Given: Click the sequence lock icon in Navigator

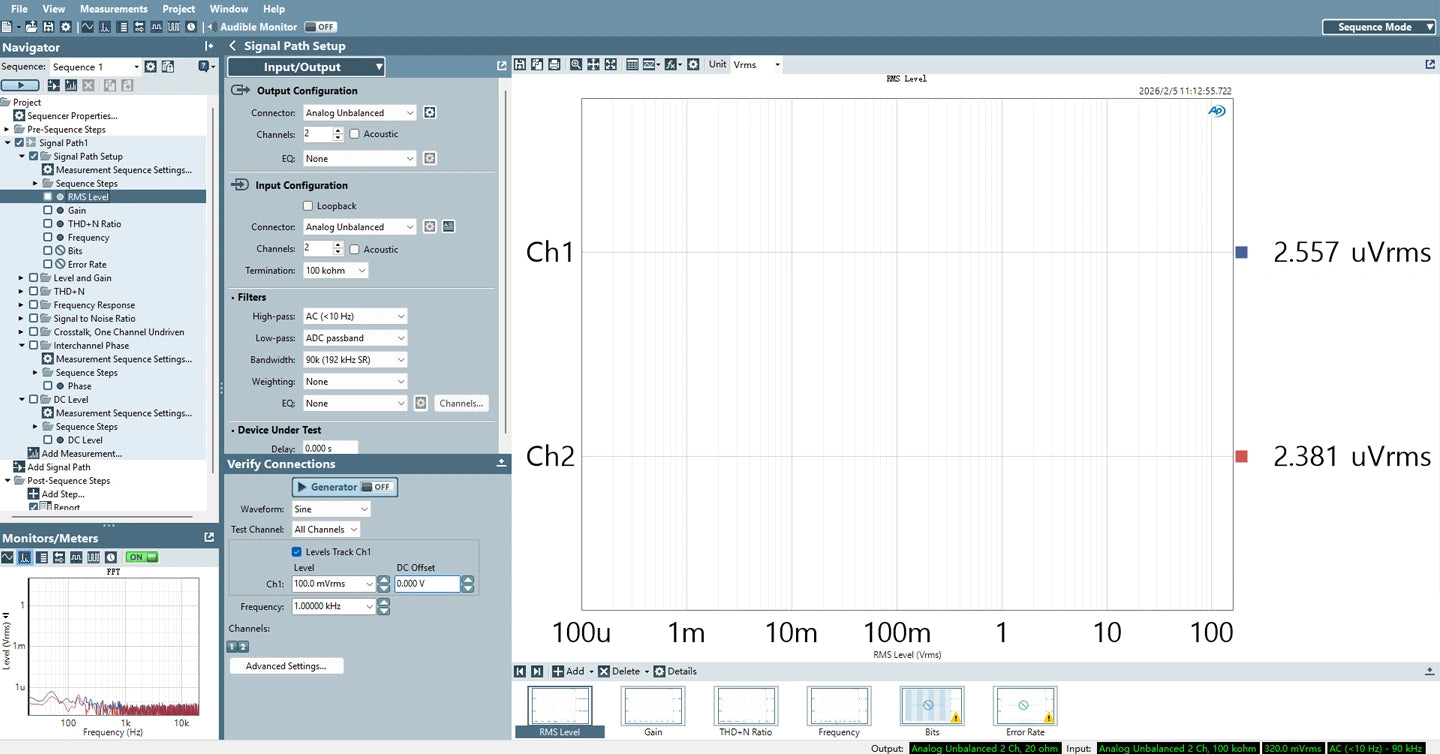Looking at the screenshot, I should (x=168, y=67).
